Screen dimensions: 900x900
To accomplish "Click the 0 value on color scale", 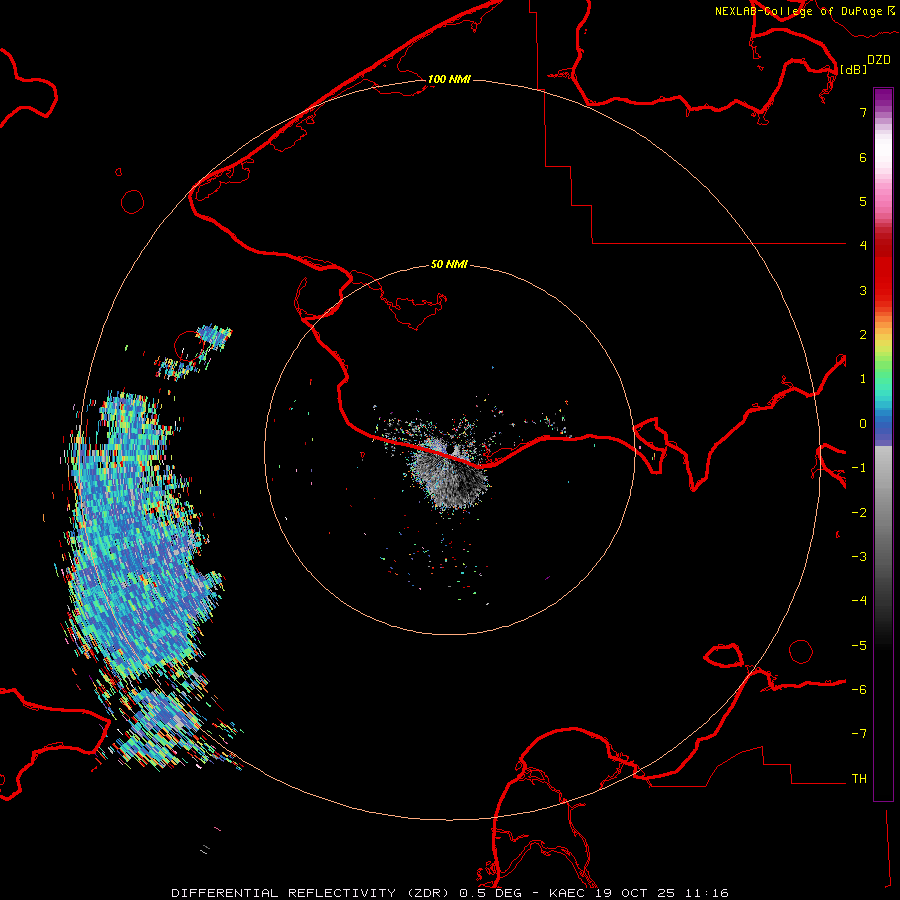I will click(863, 424).
